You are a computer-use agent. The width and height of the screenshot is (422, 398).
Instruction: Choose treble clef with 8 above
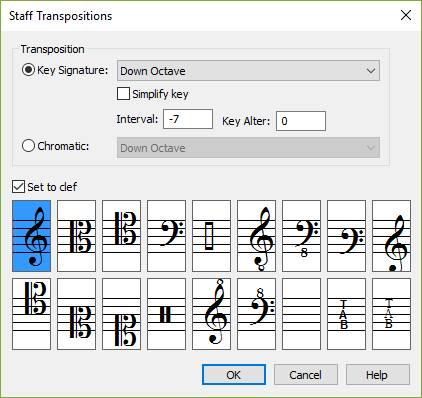tap(211, 314)
